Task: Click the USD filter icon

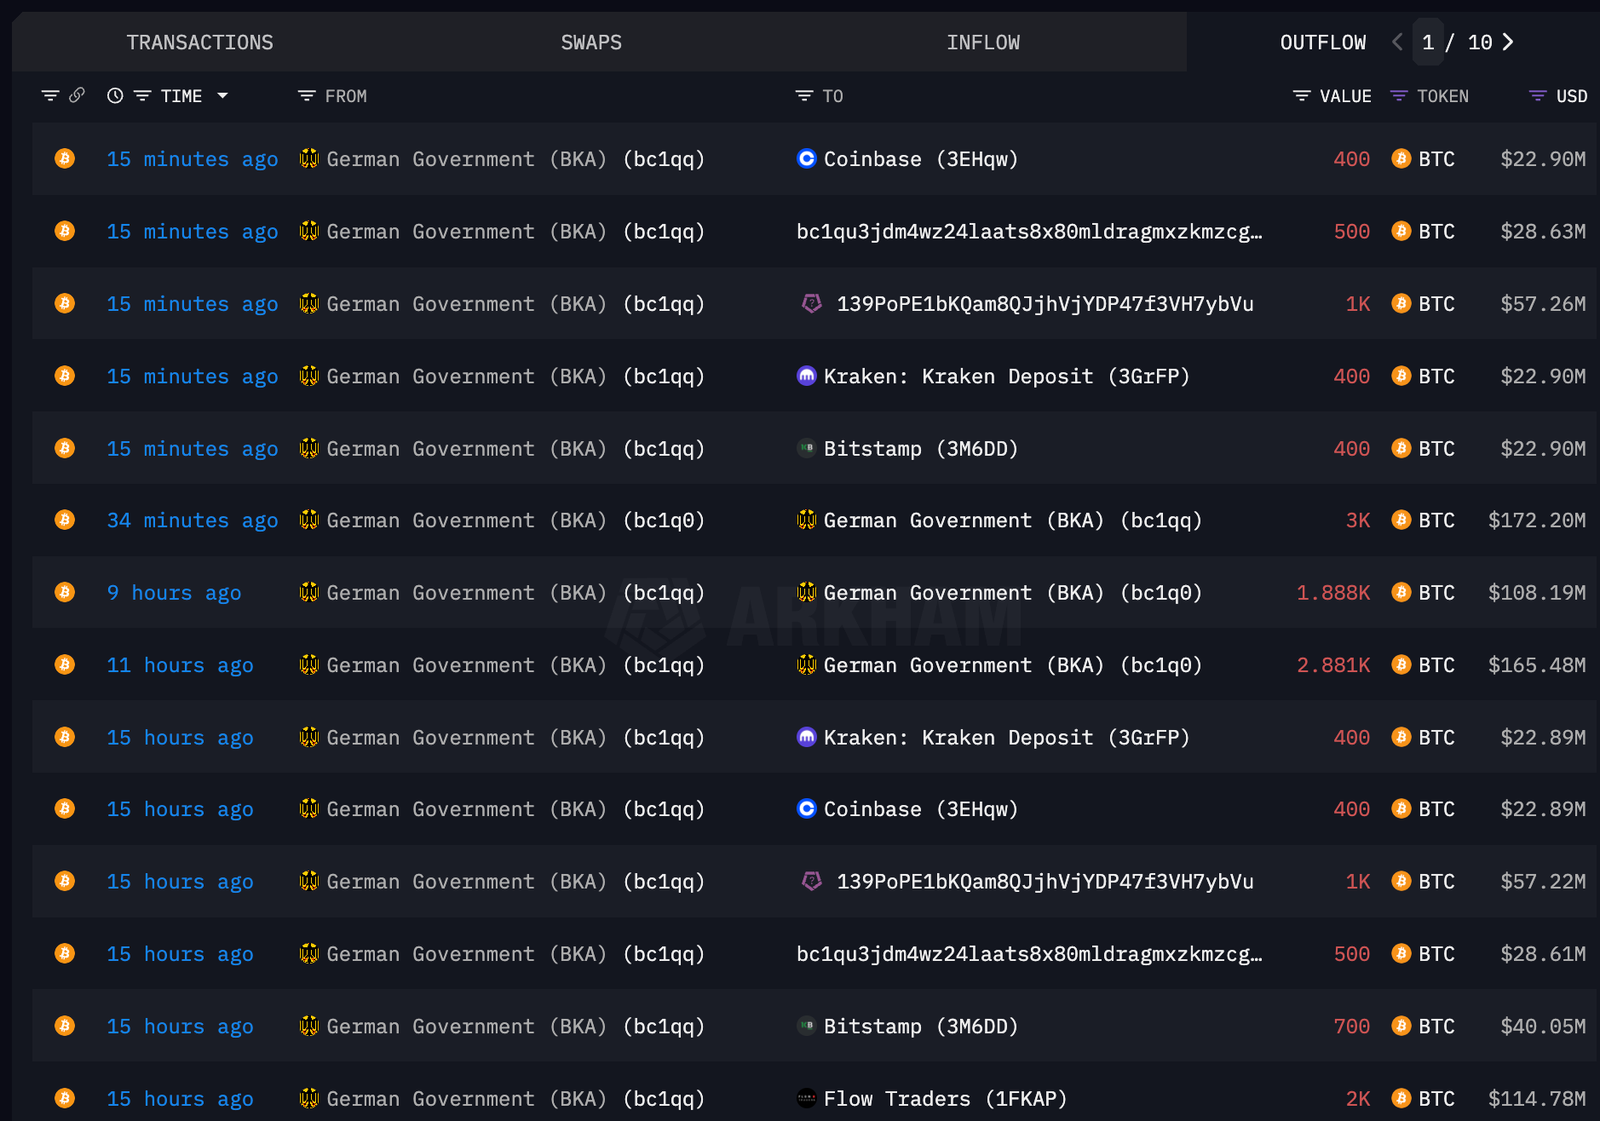Action: click(1538, 96)
